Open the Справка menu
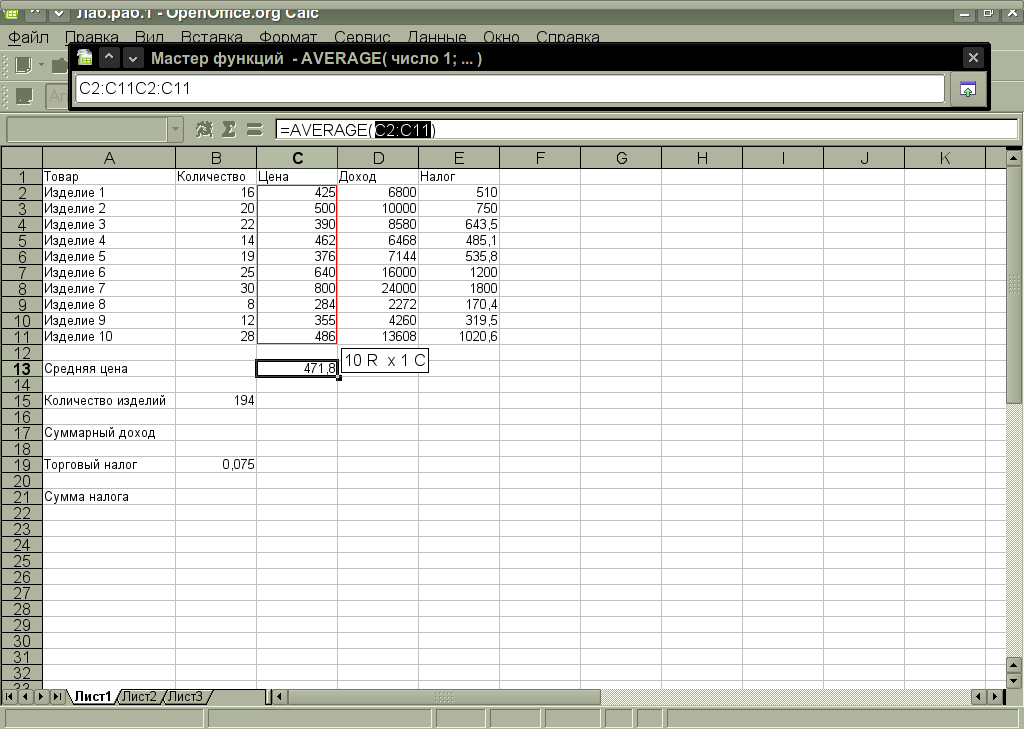 pos(567,38)
